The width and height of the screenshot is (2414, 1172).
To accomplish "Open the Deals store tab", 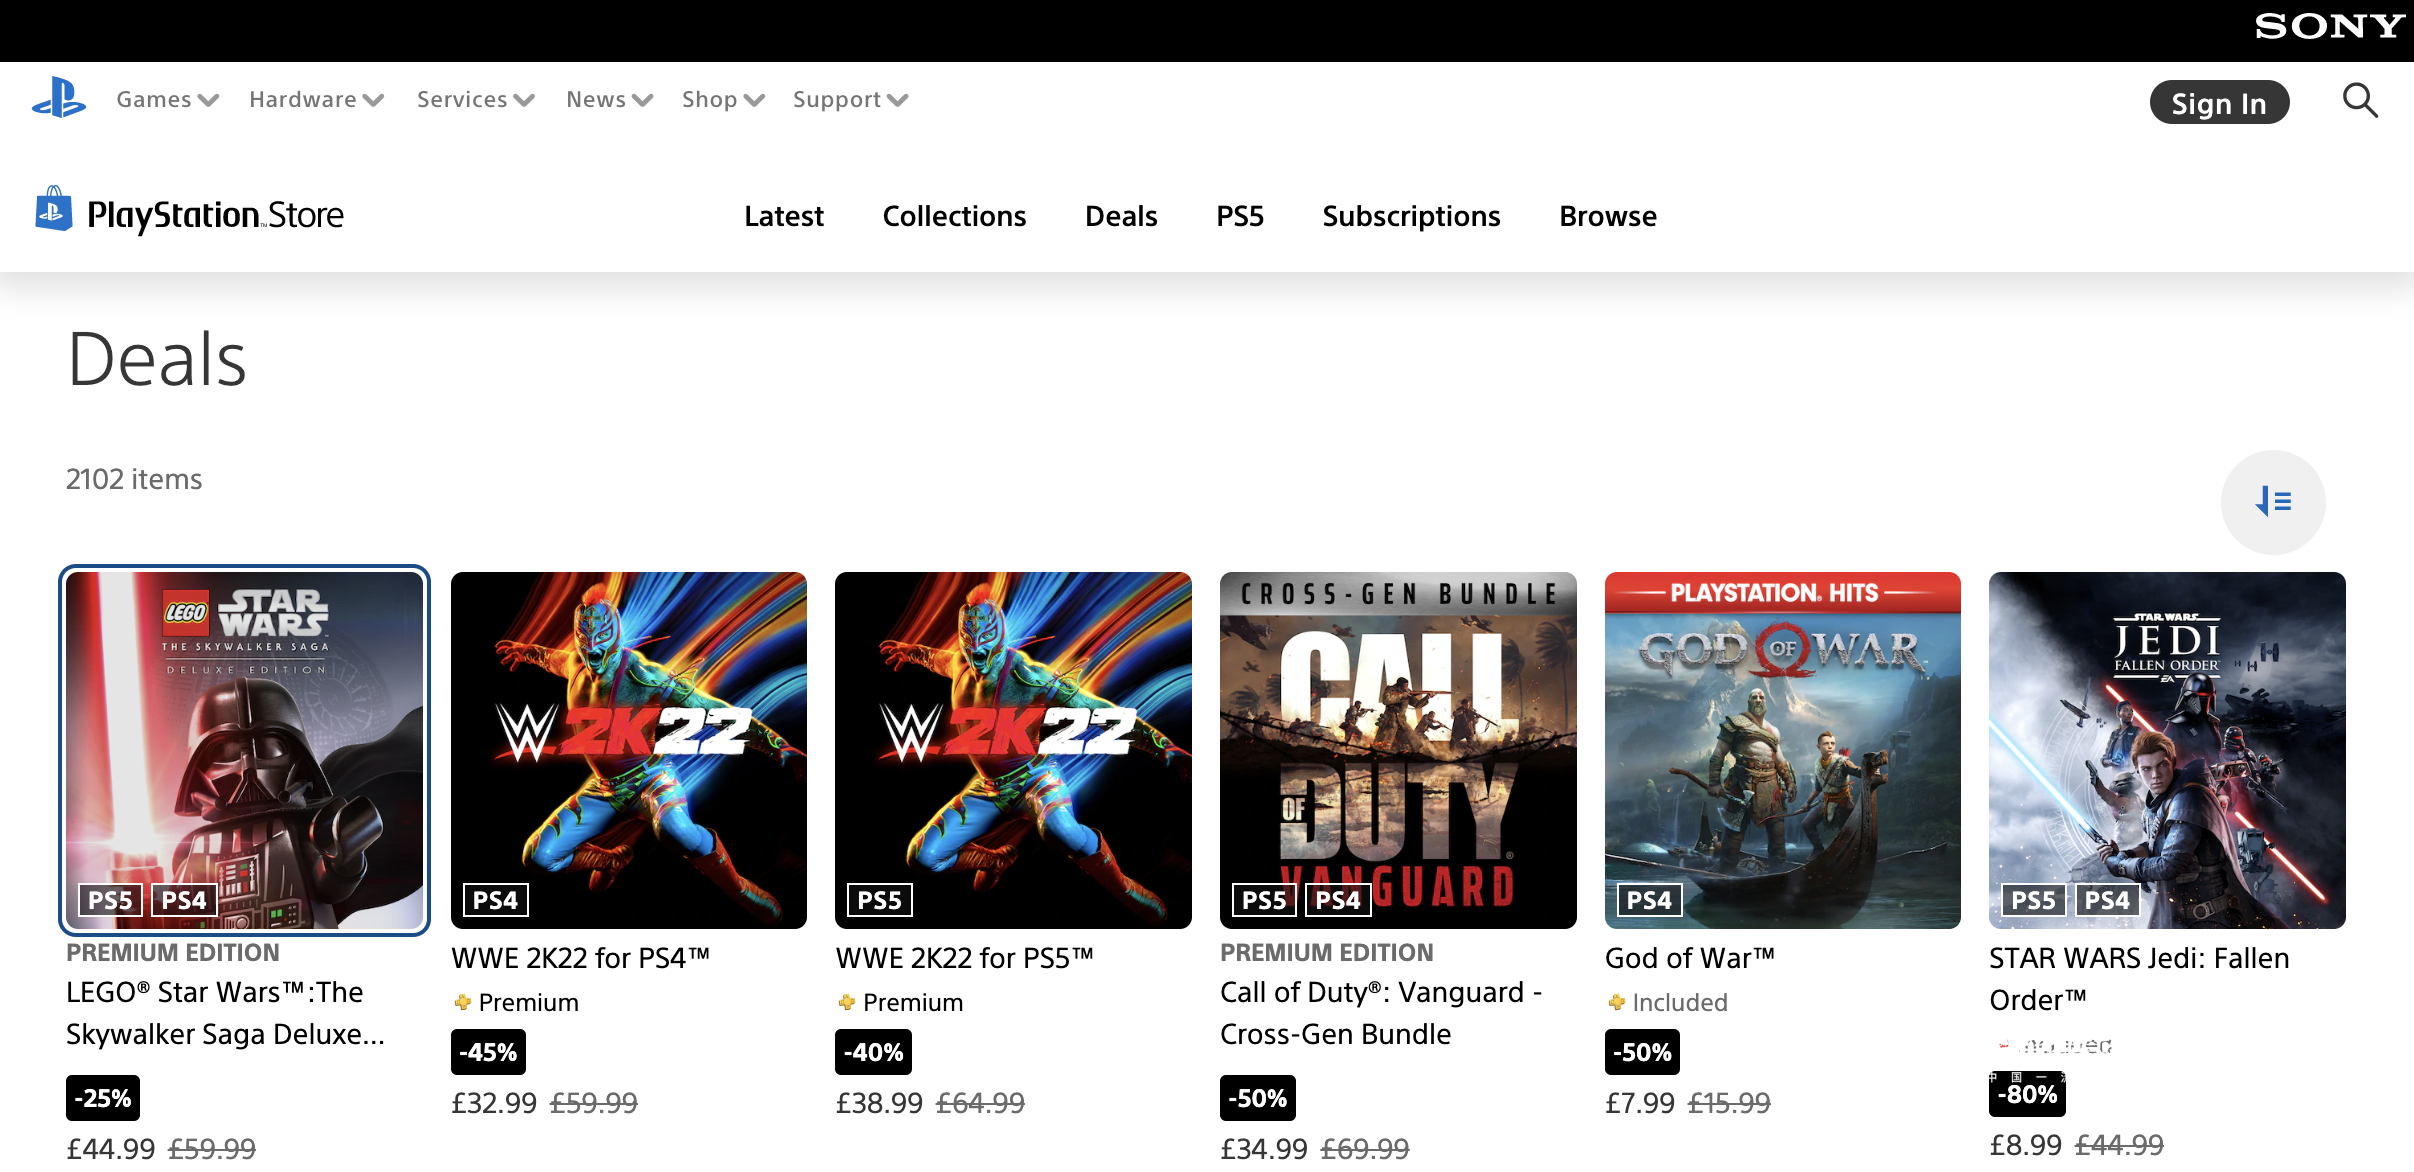I will (x=1121, y=216).
